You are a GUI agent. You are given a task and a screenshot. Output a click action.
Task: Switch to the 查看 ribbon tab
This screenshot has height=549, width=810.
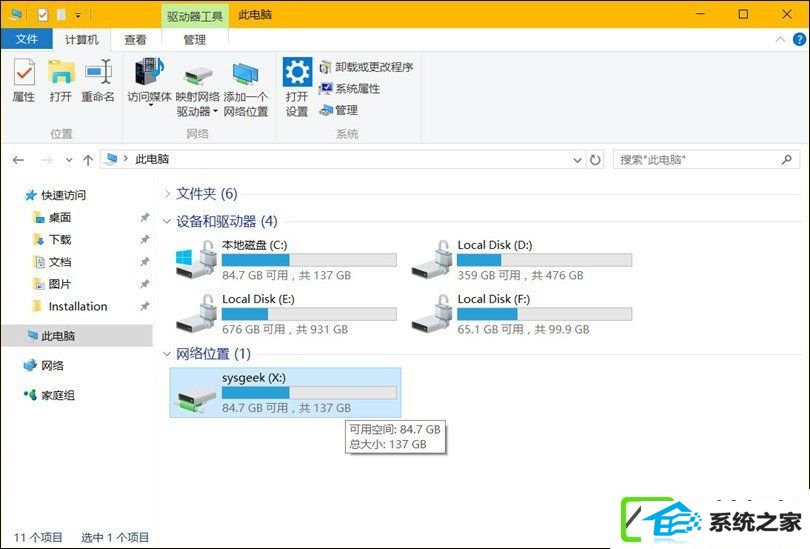coord(135,39)
